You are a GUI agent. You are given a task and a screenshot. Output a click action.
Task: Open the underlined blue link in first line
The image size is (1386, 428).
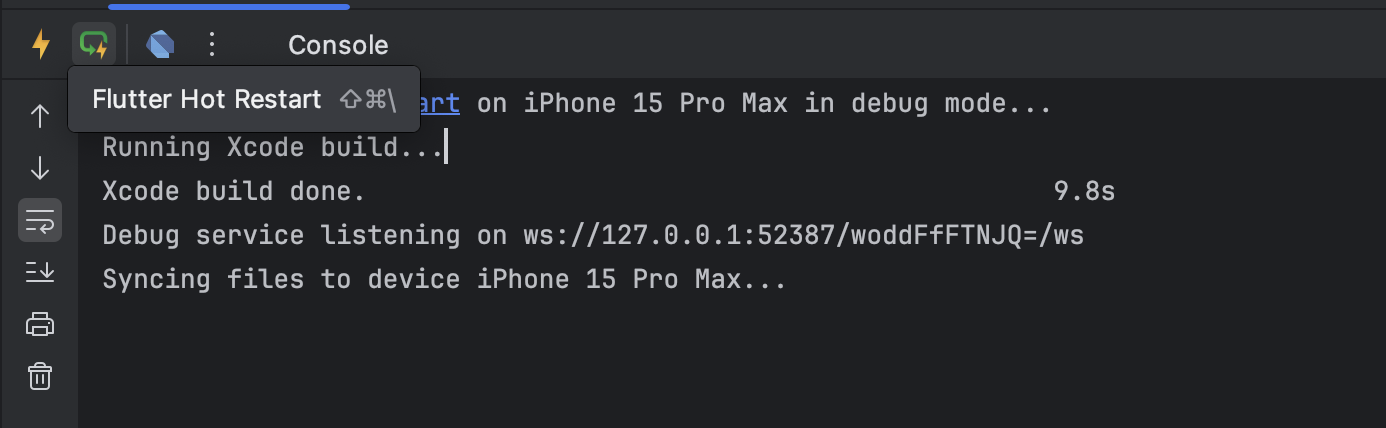tap(440, 103)
